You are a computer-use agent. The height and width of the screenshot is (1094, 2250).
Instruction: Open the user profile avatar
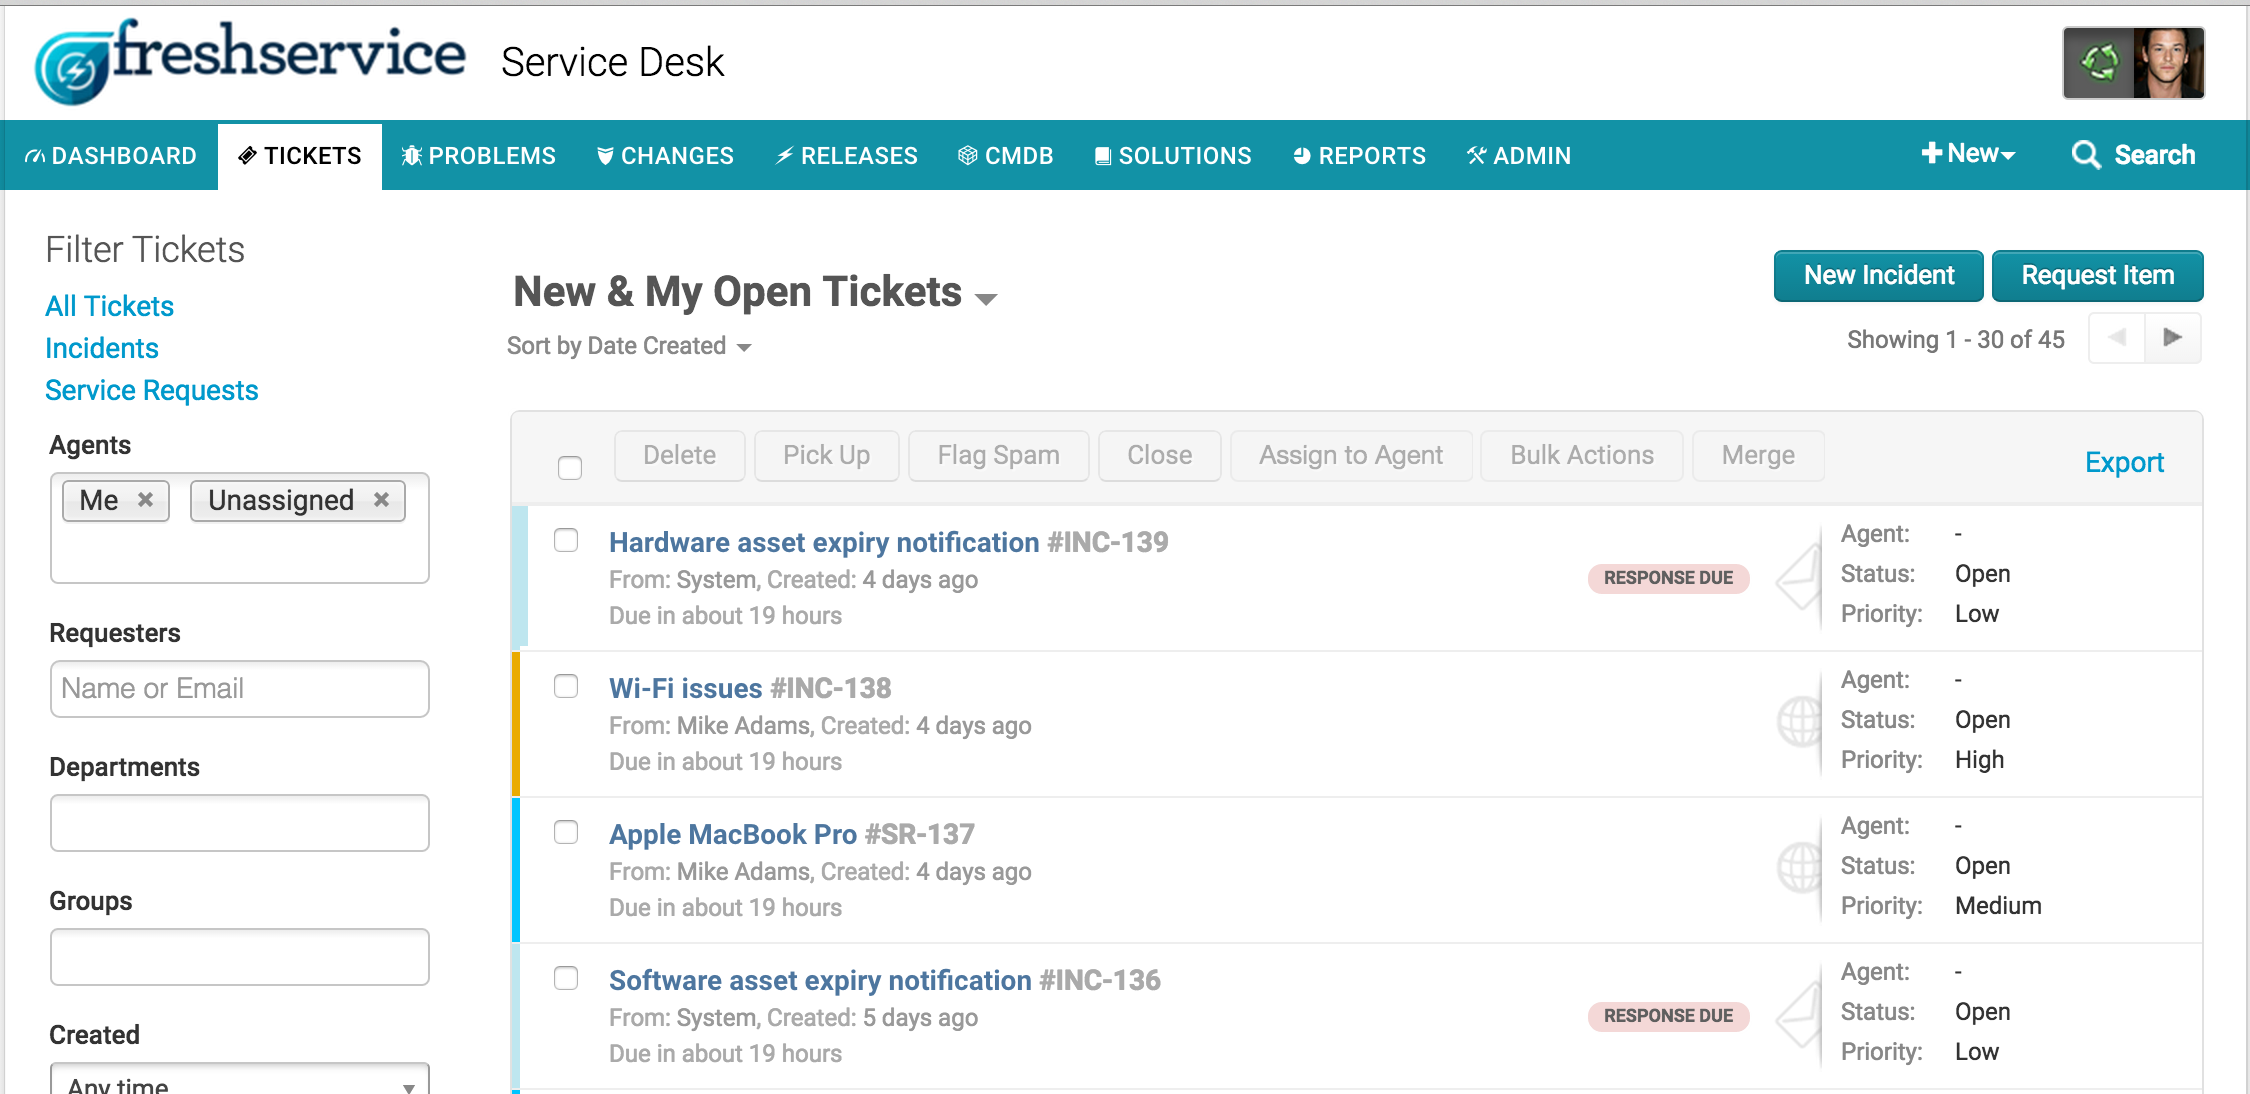click(2168, 63)
